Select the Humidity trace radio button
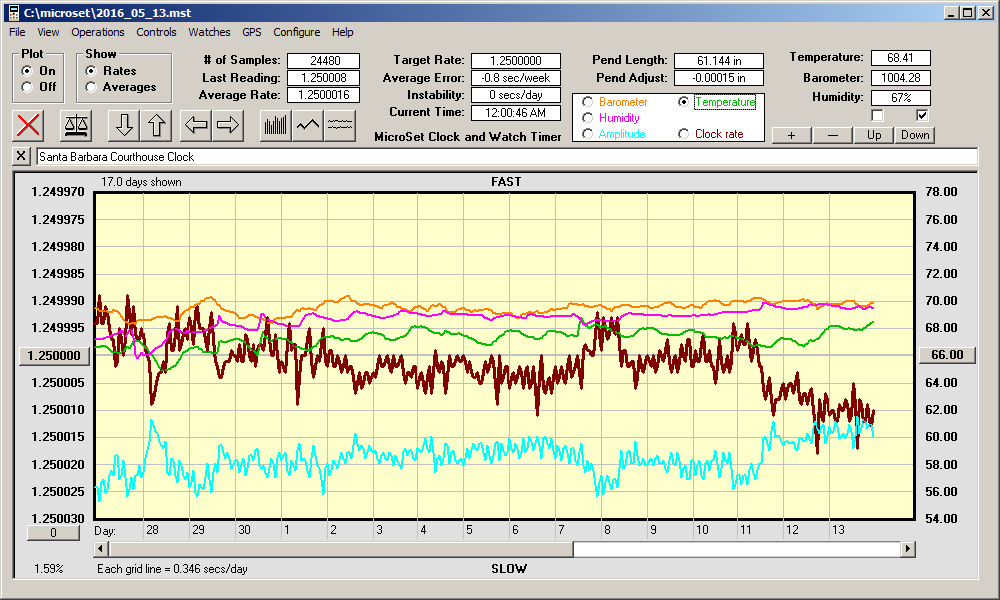Viewport: 1000px width, 600px height. pyautogui.click(x=587, y=118)
